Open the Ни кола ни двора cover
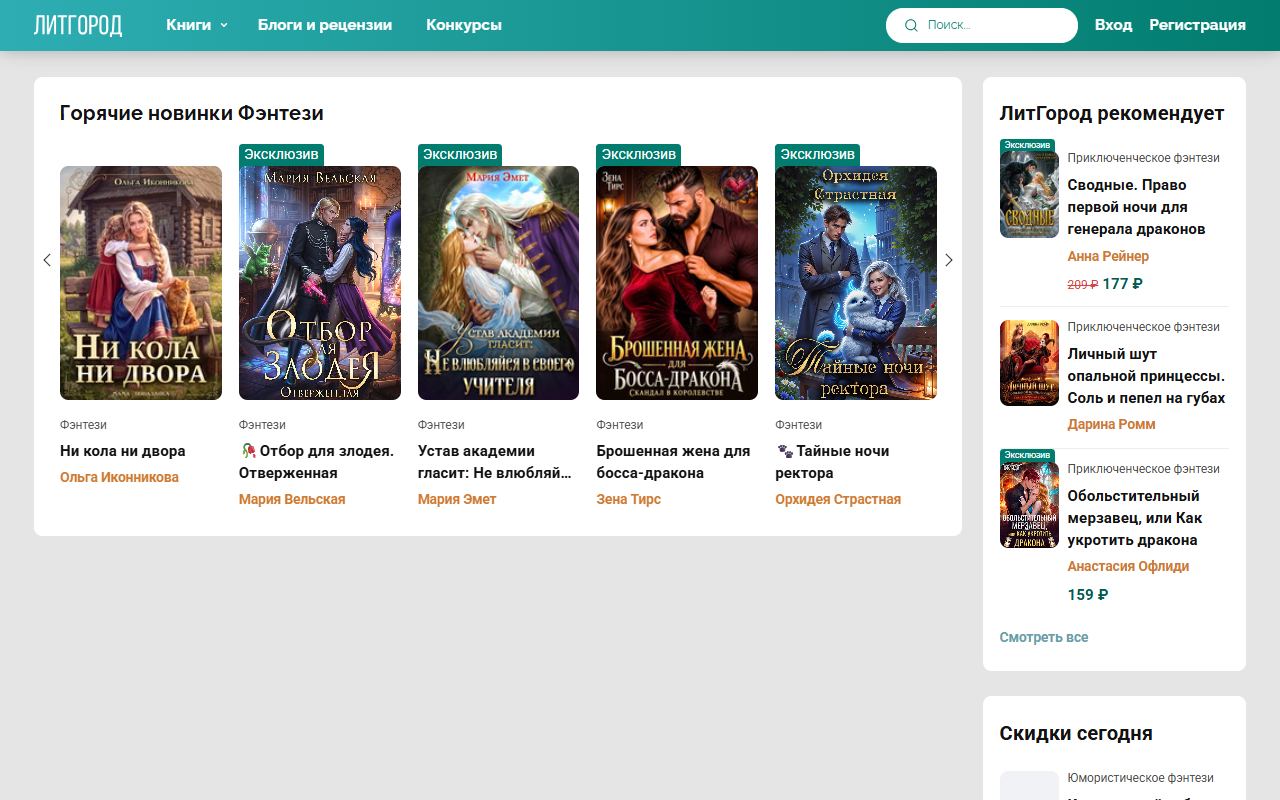1280x800 pixels. [141, 283]
